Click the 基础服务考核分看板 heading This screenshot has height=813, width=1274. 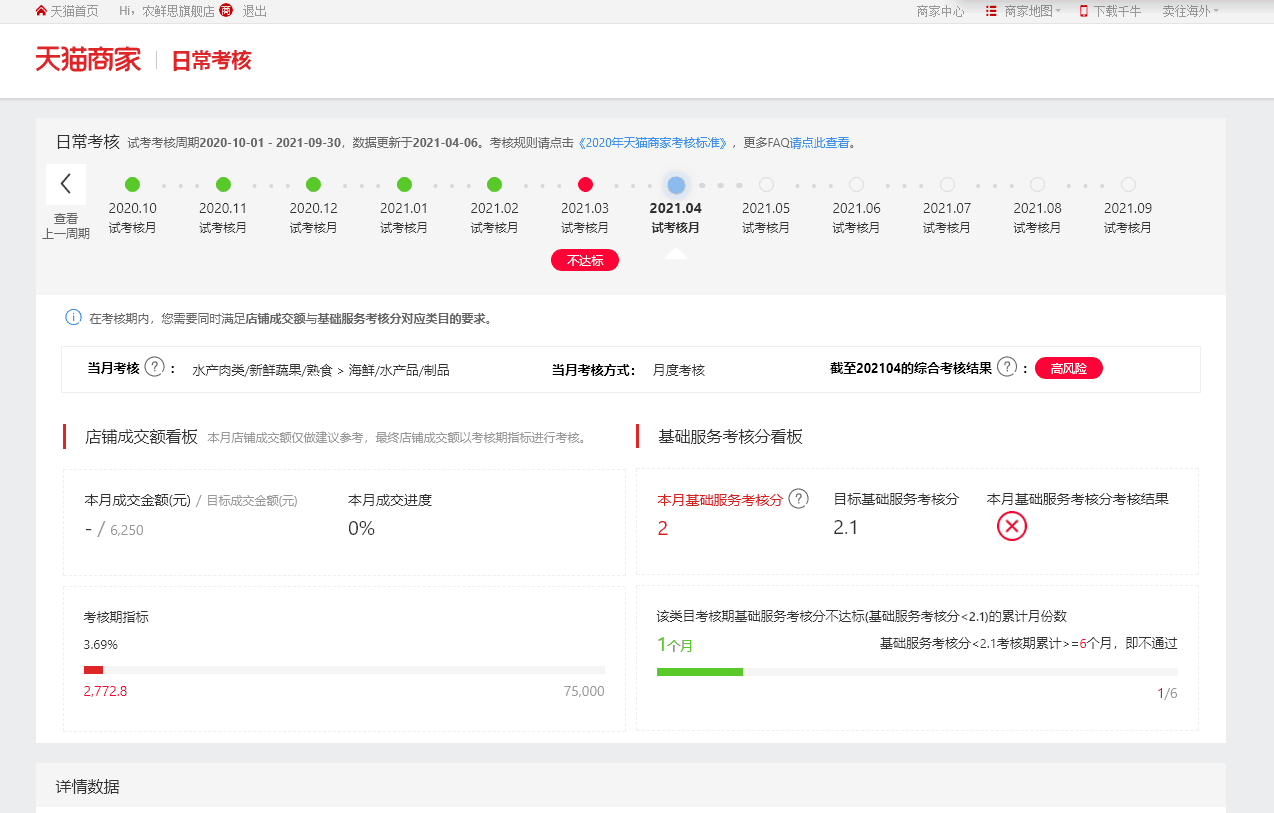730,437
